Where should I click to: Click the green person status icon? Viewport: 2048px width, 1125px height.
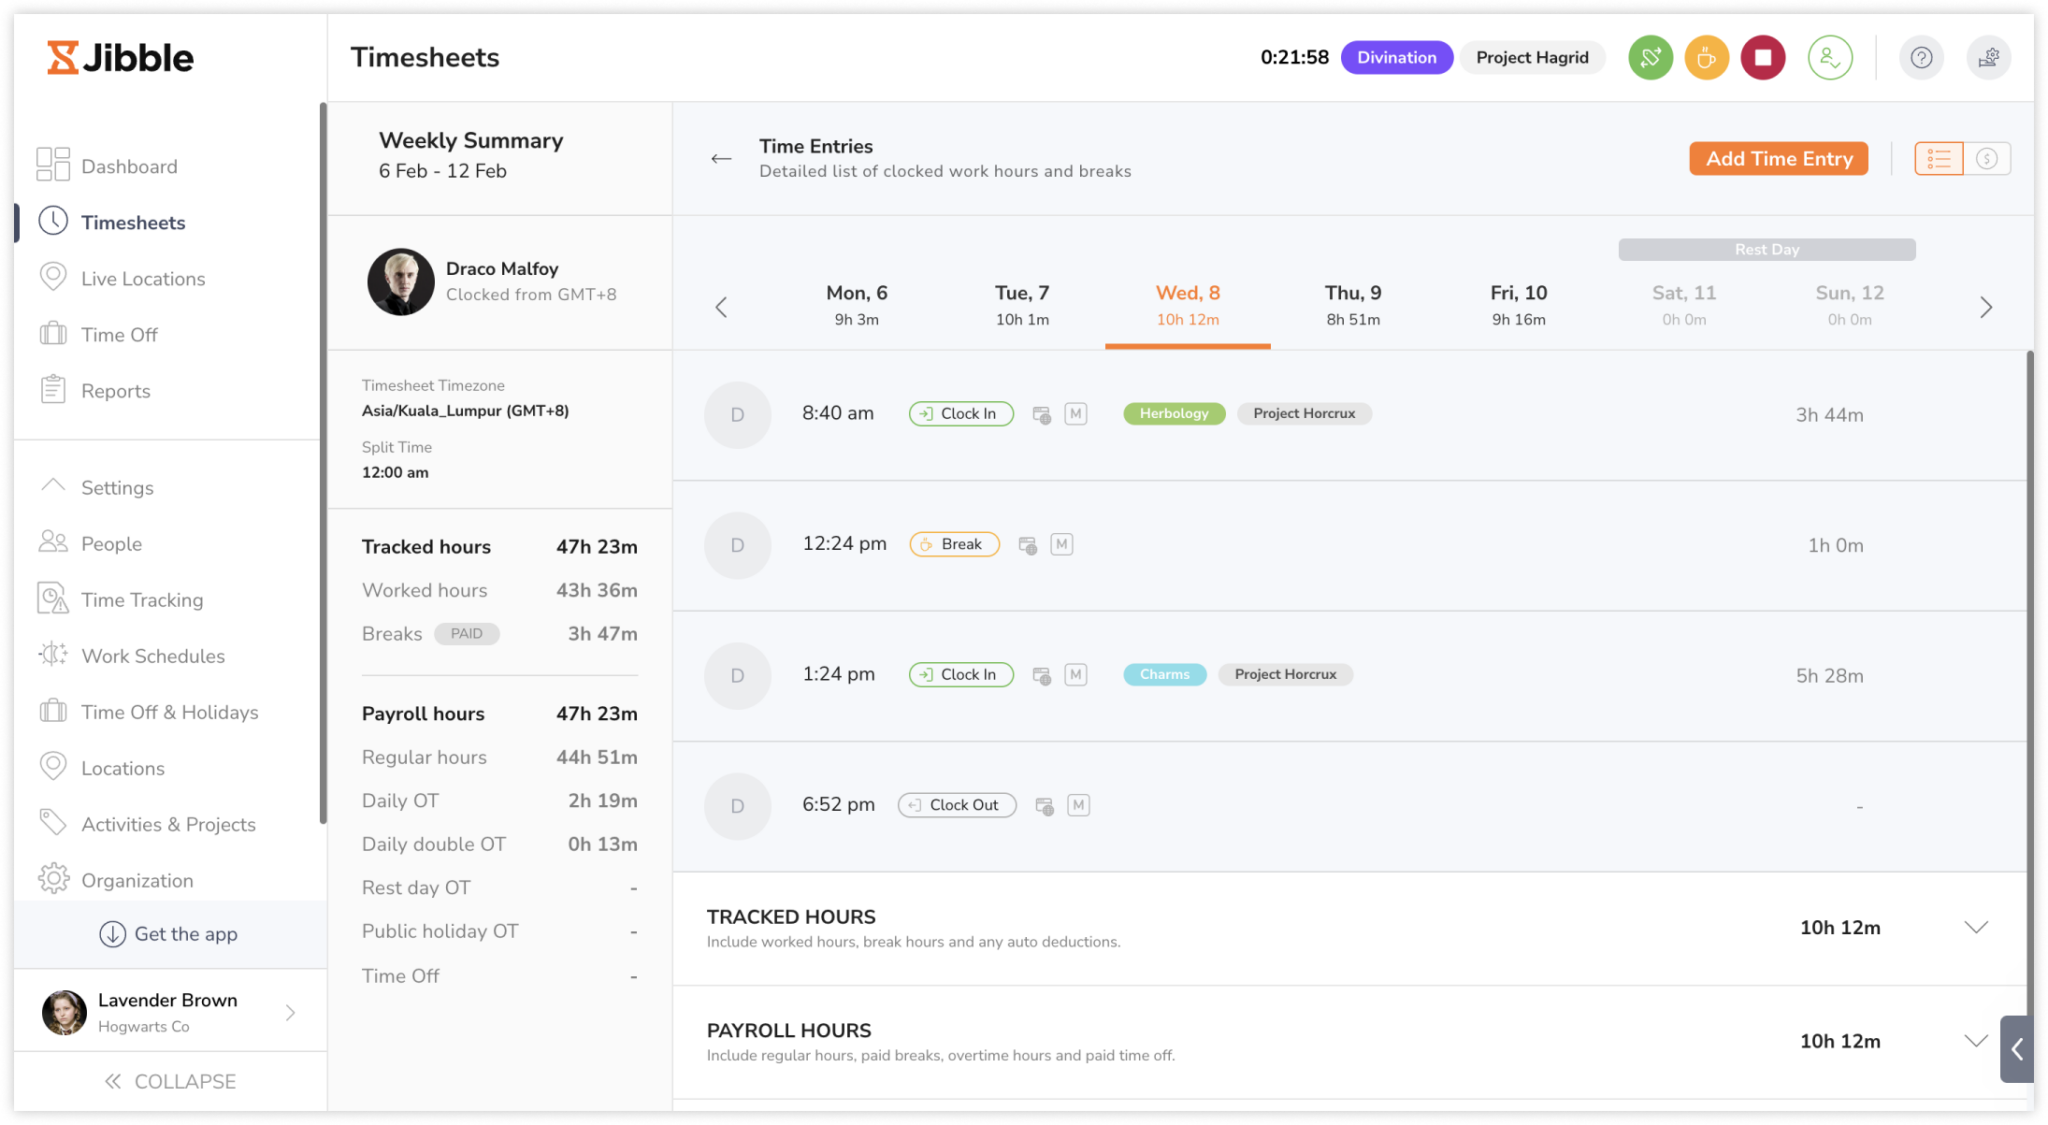click(1830, 58)
